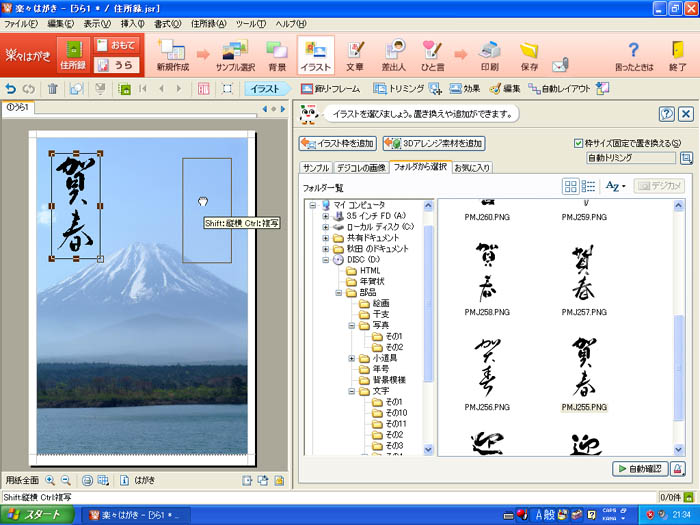700x525 pixels.
Task: Collapse the DISC (D:) tree node
Action: tap(326, 259)
